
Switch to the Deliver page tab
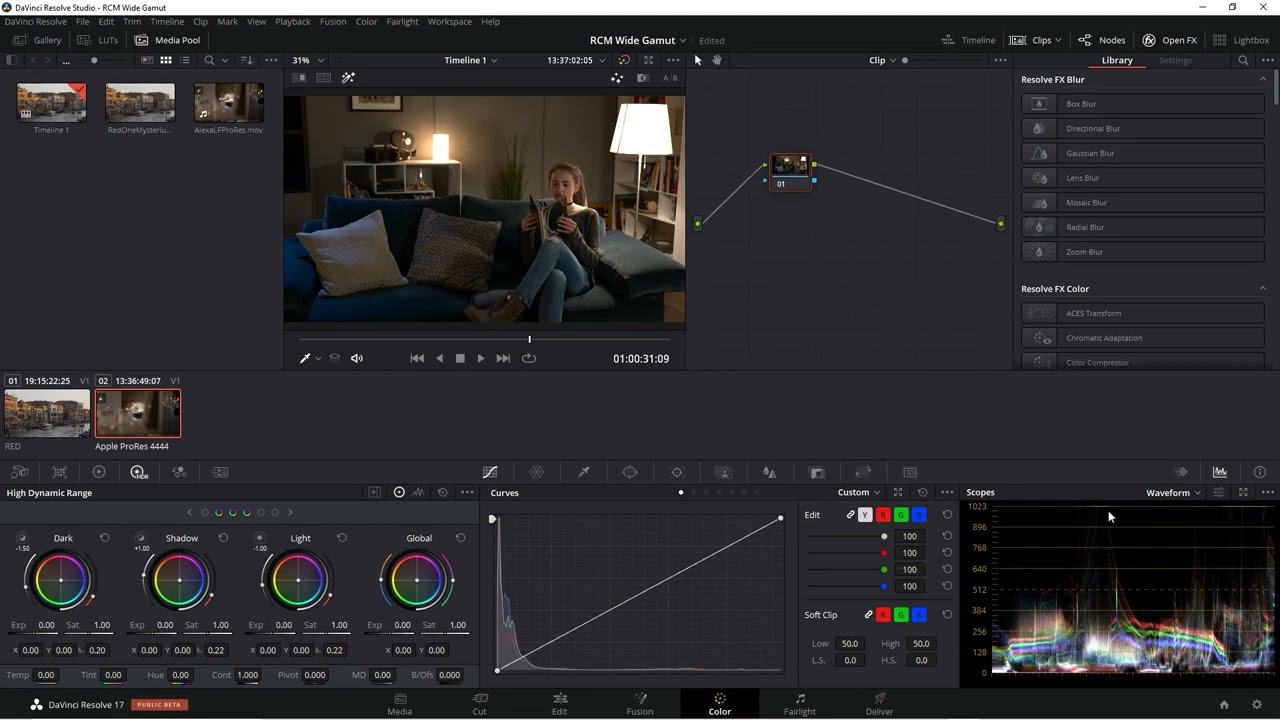879,704
